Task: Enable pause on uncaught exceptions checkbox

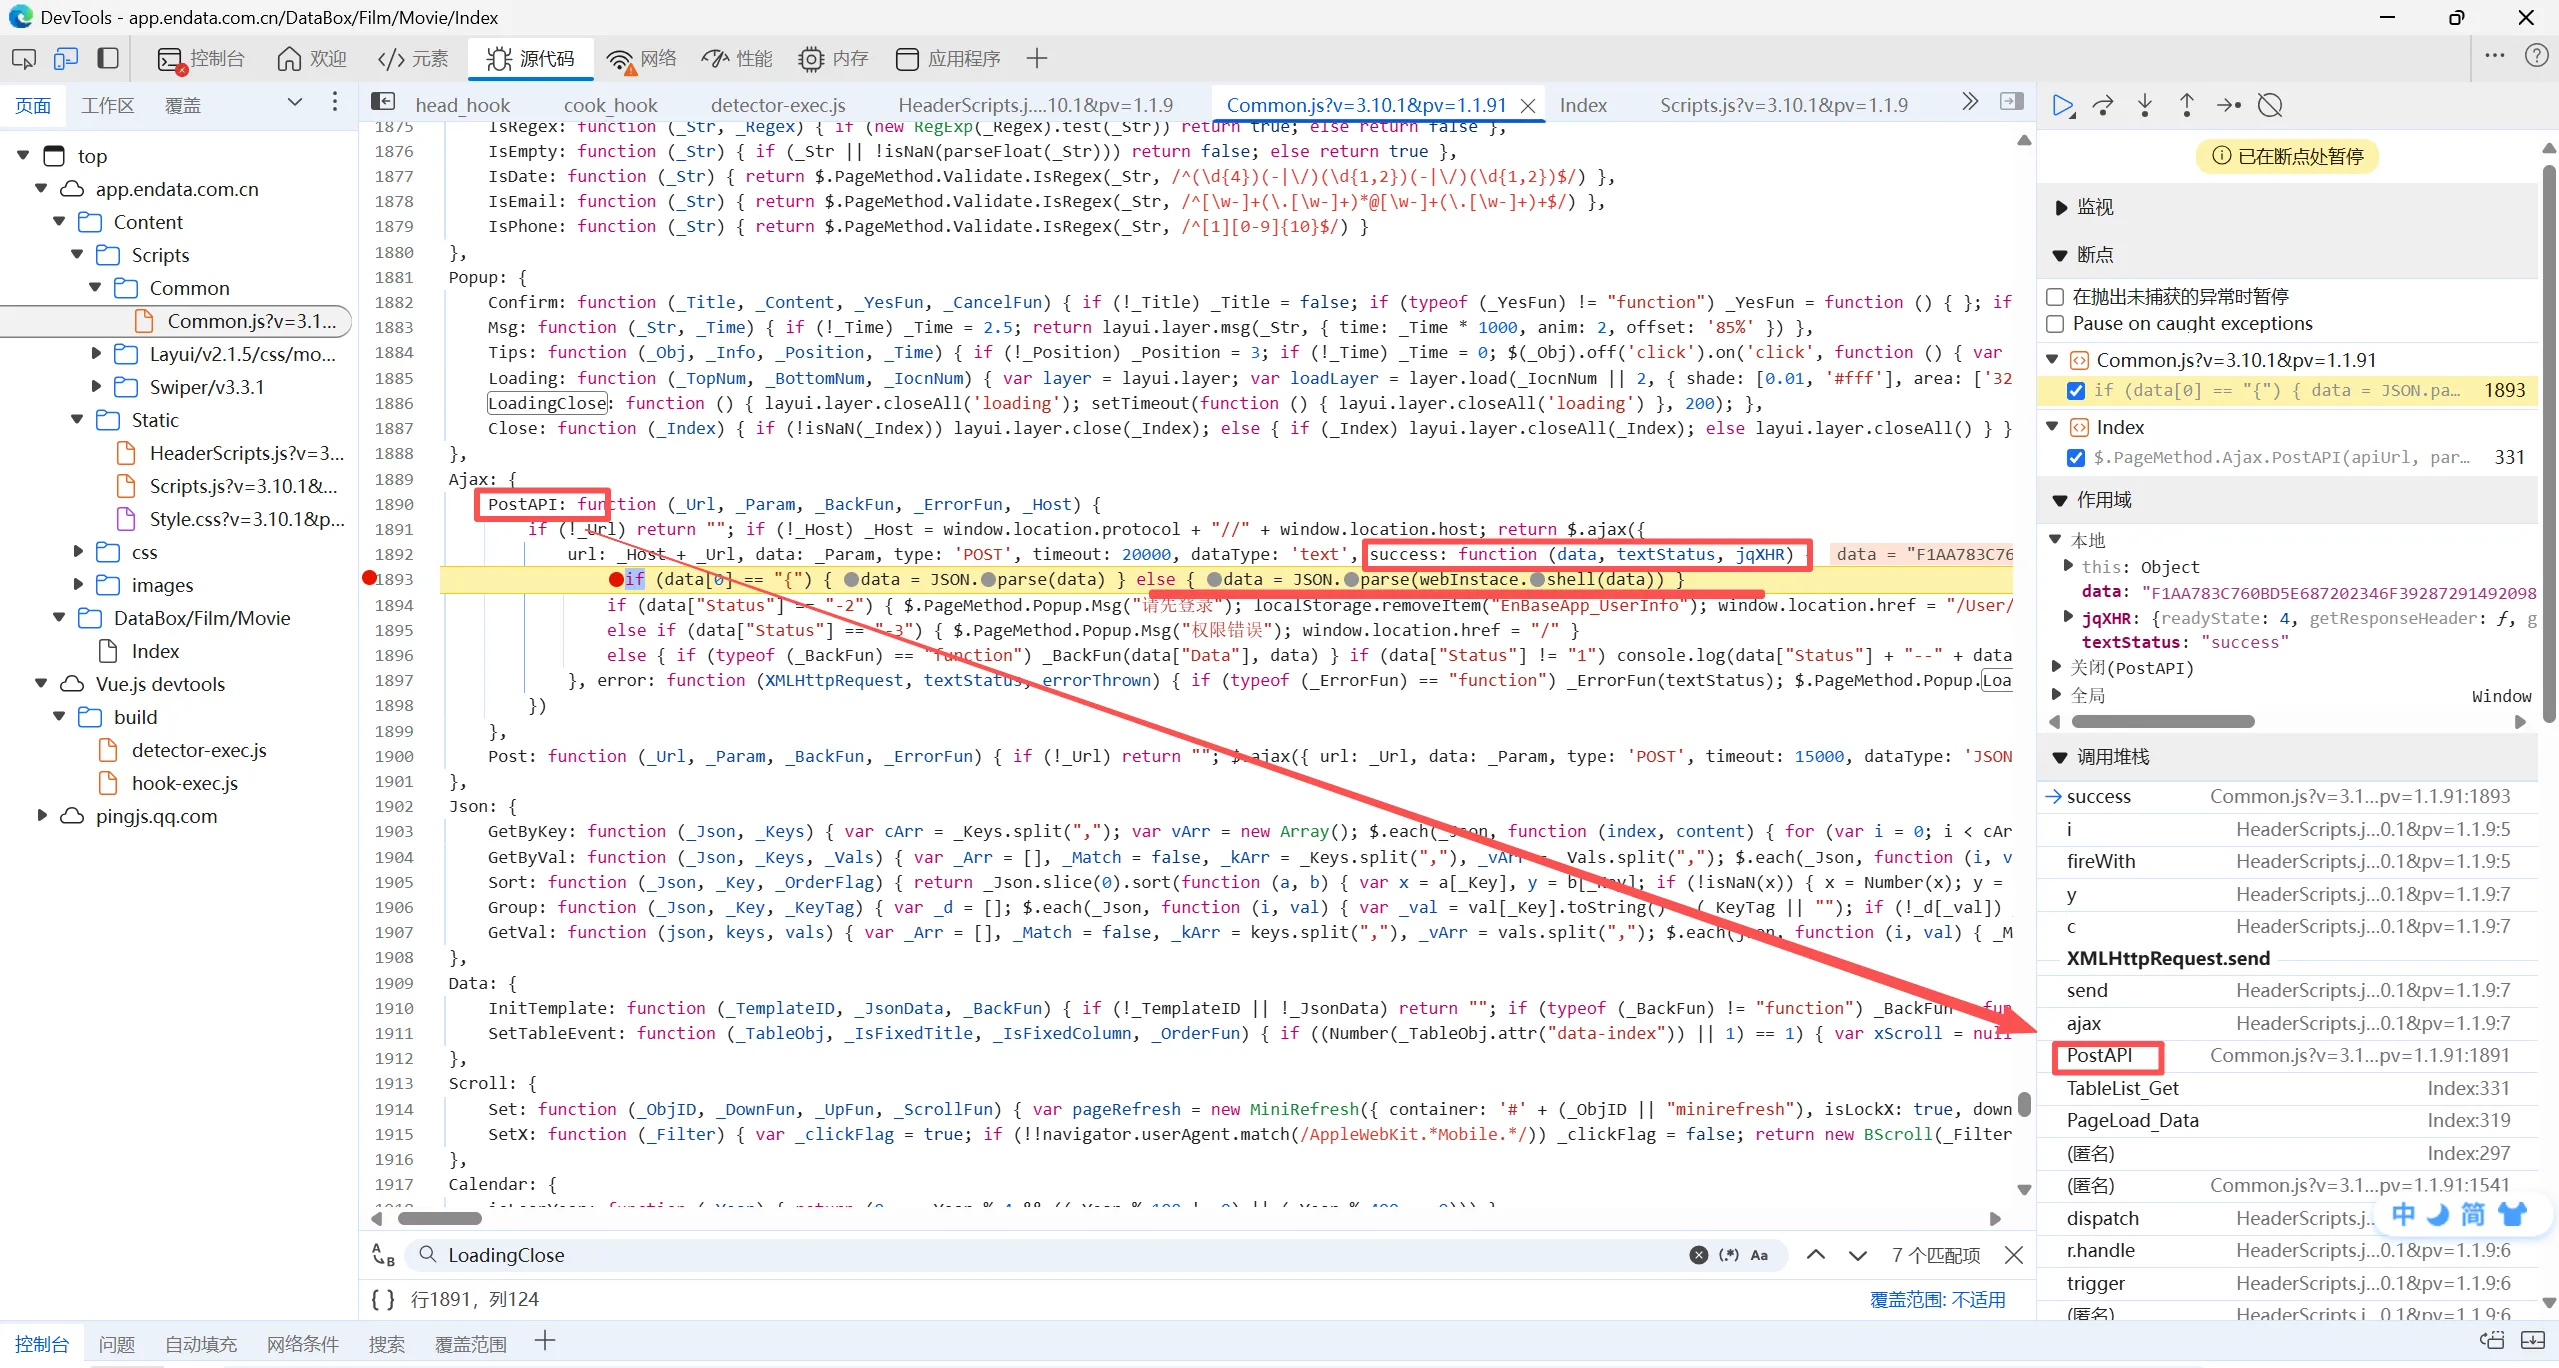Action: (2056, 296)
